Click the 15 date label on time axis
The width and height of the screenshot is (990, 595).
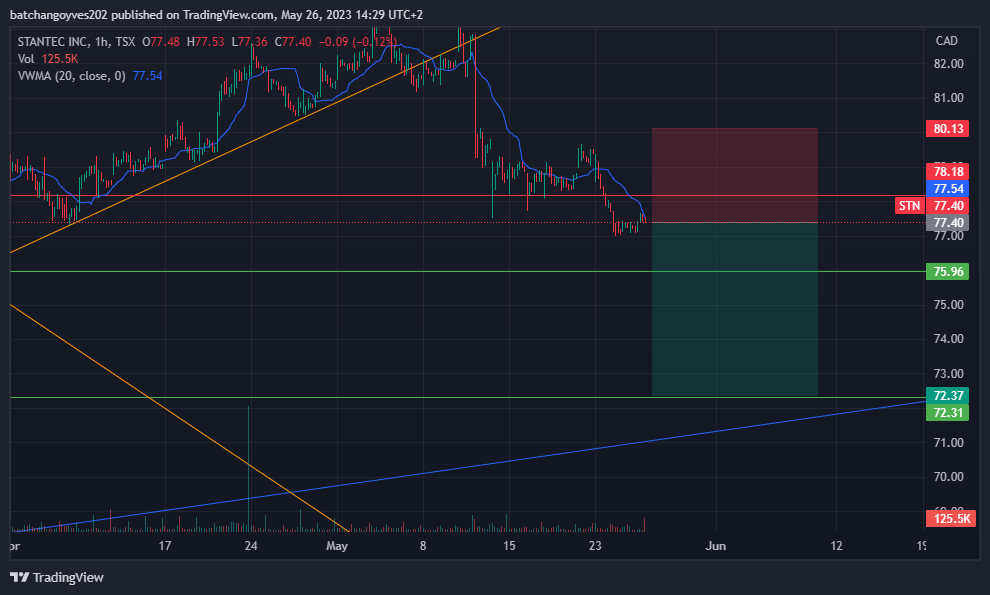pyautogui.click(x=509, y=546)
